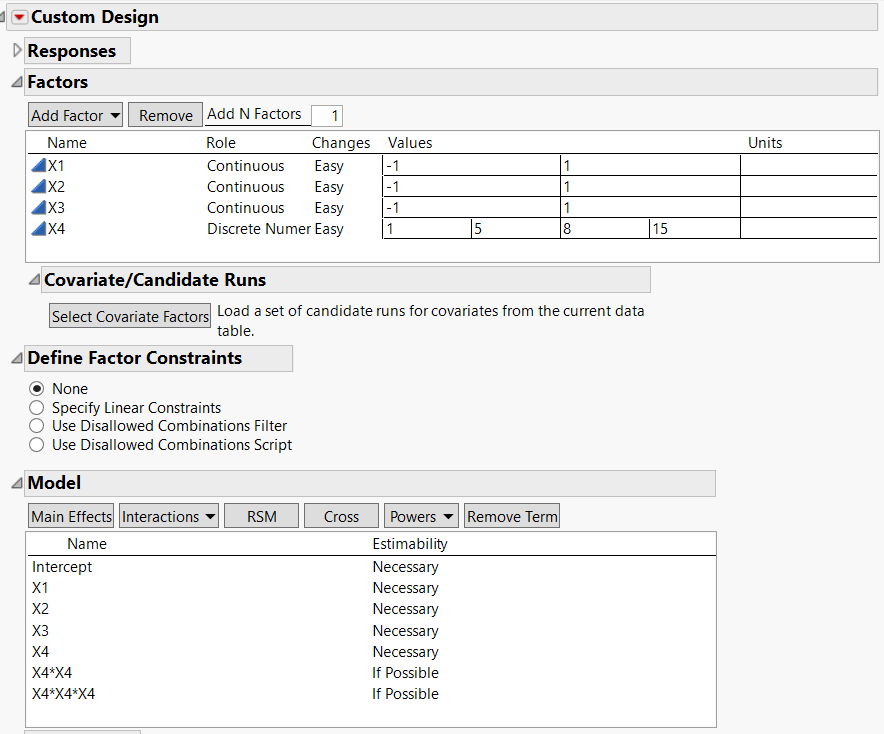This screenshot has height=734, width=884.
Task: Open the Powers dropdown menu
Action: click(421, 516)
